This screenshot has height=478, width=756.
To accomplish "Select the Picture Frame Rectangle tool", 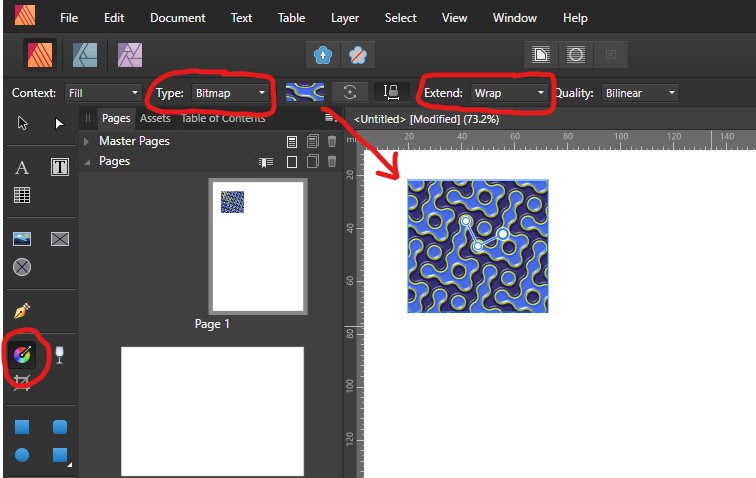I will tap(60, 239).
